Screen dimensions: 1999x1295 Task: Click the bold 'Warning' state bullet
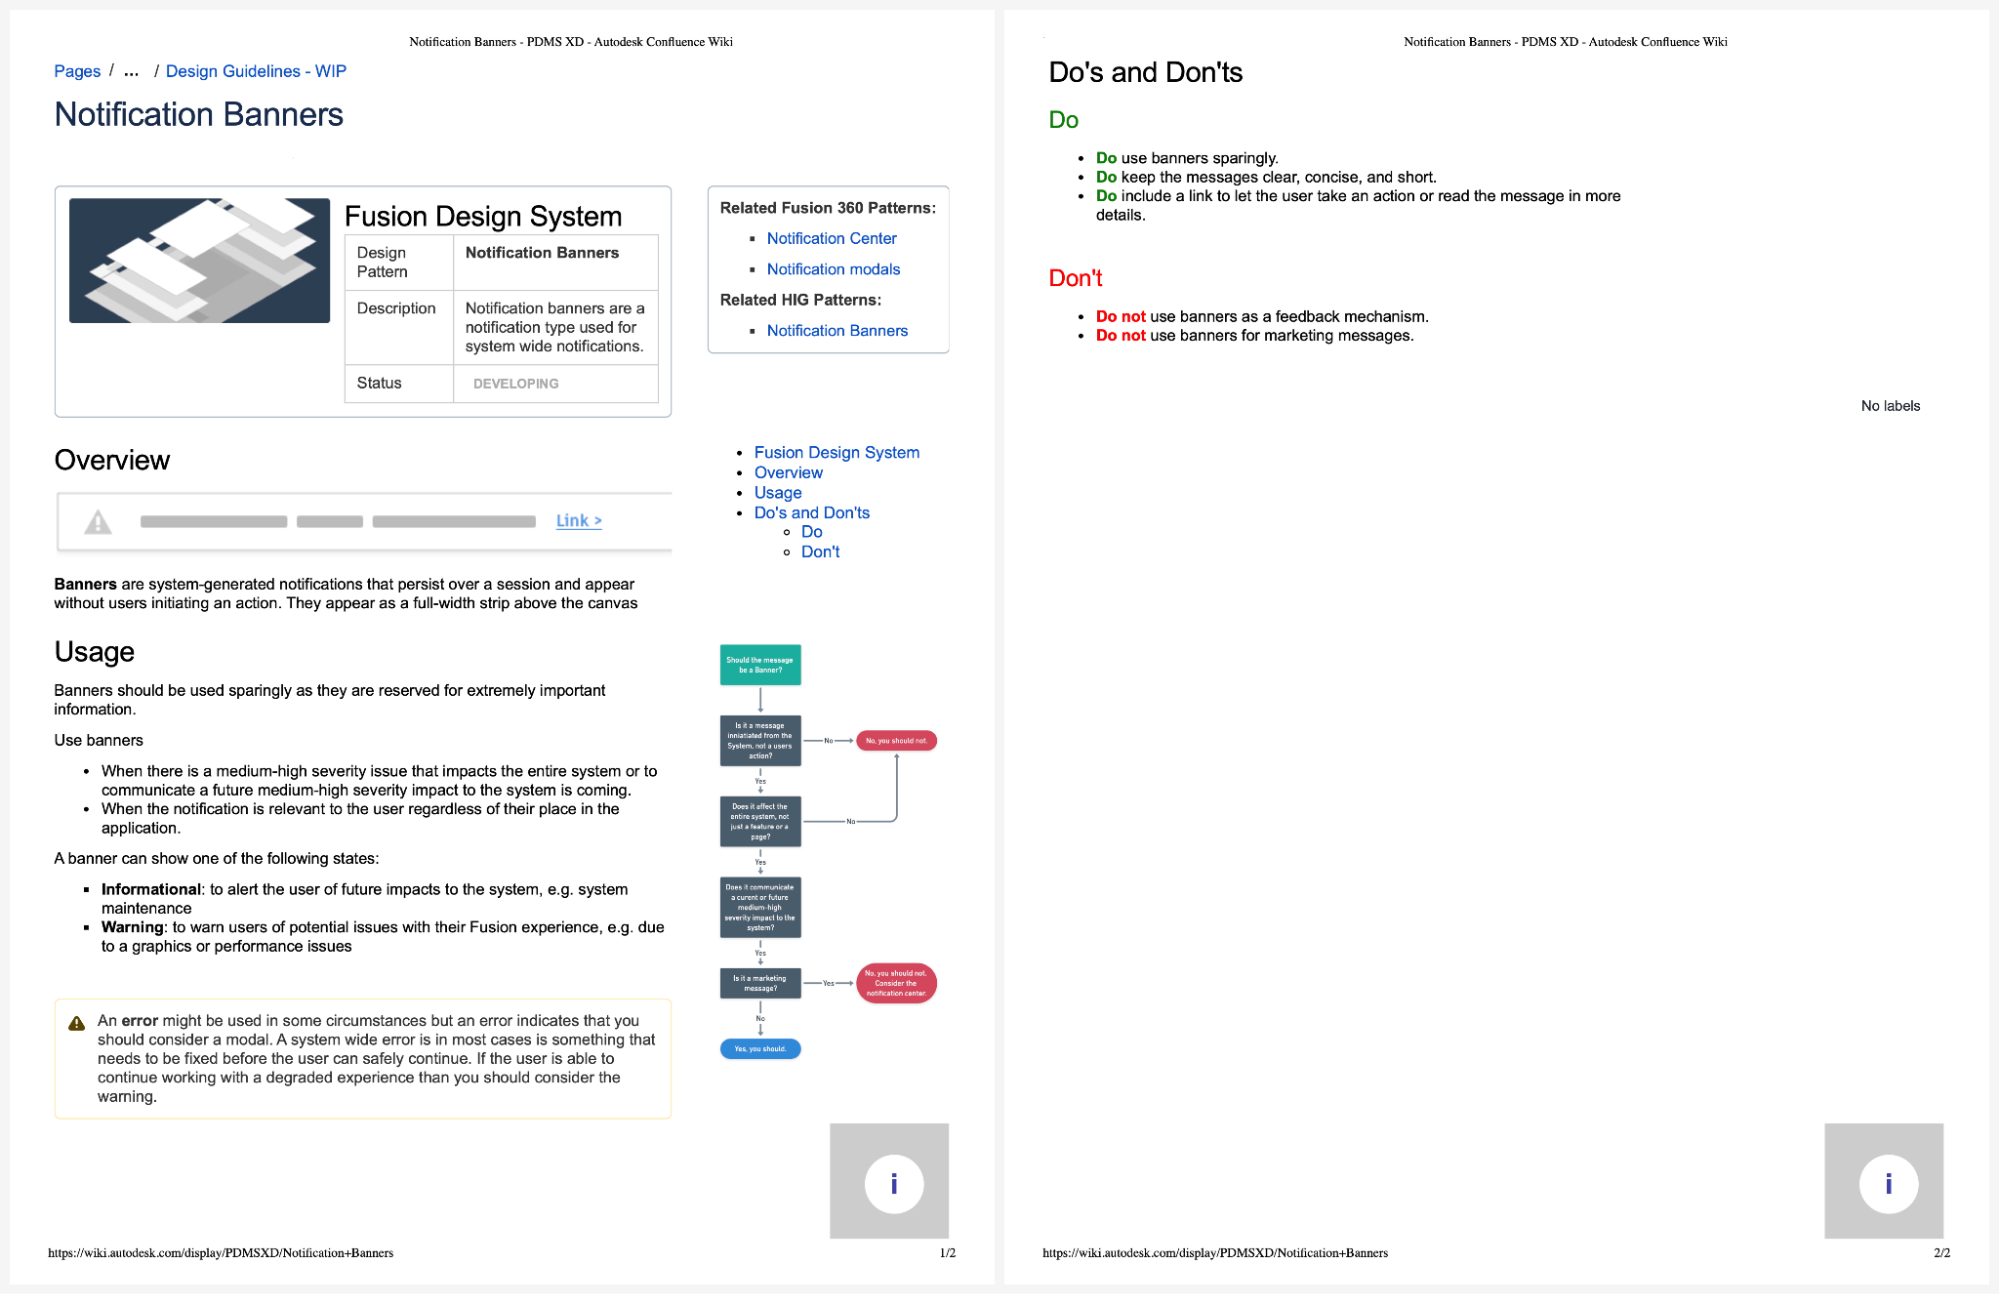tap(132, 927)
